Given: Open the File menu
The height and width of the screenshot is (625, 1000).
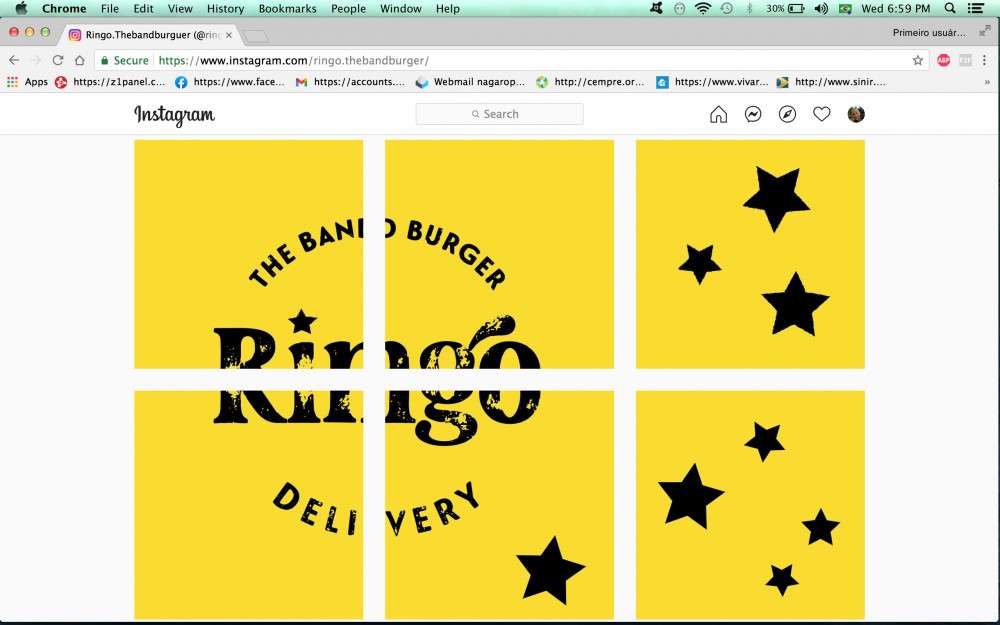Looking at the screenshot, I should pos(110,8).
